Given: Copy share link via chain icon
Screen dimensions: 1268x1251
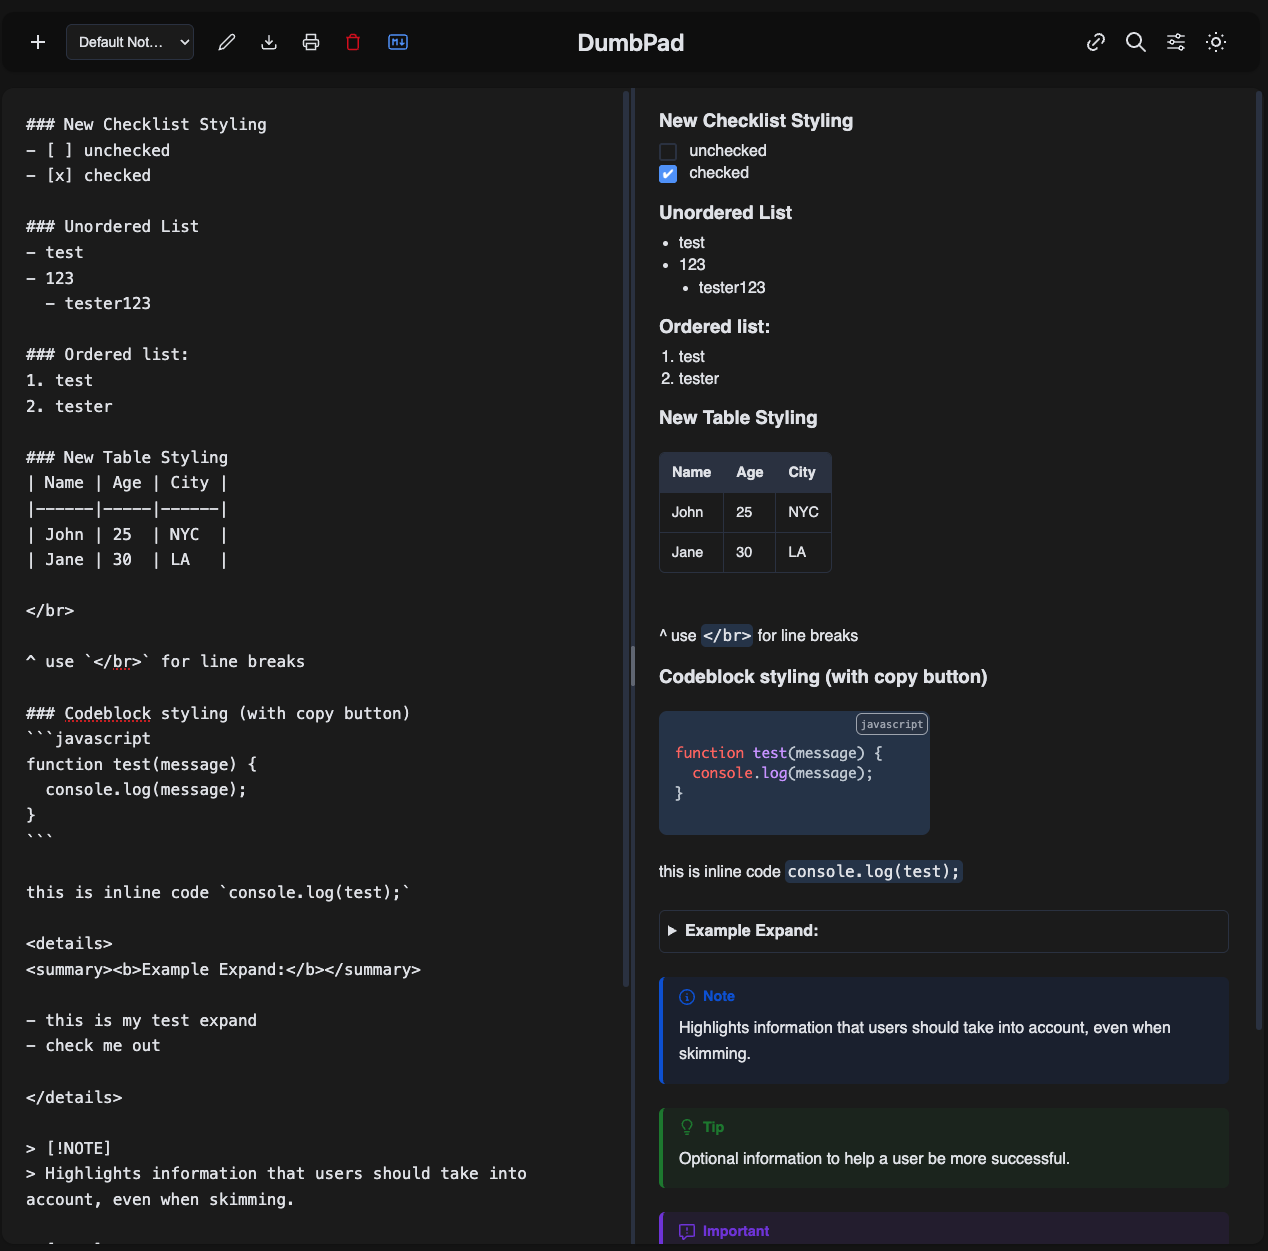Looking at the screenshot, I should (1096, 42).
